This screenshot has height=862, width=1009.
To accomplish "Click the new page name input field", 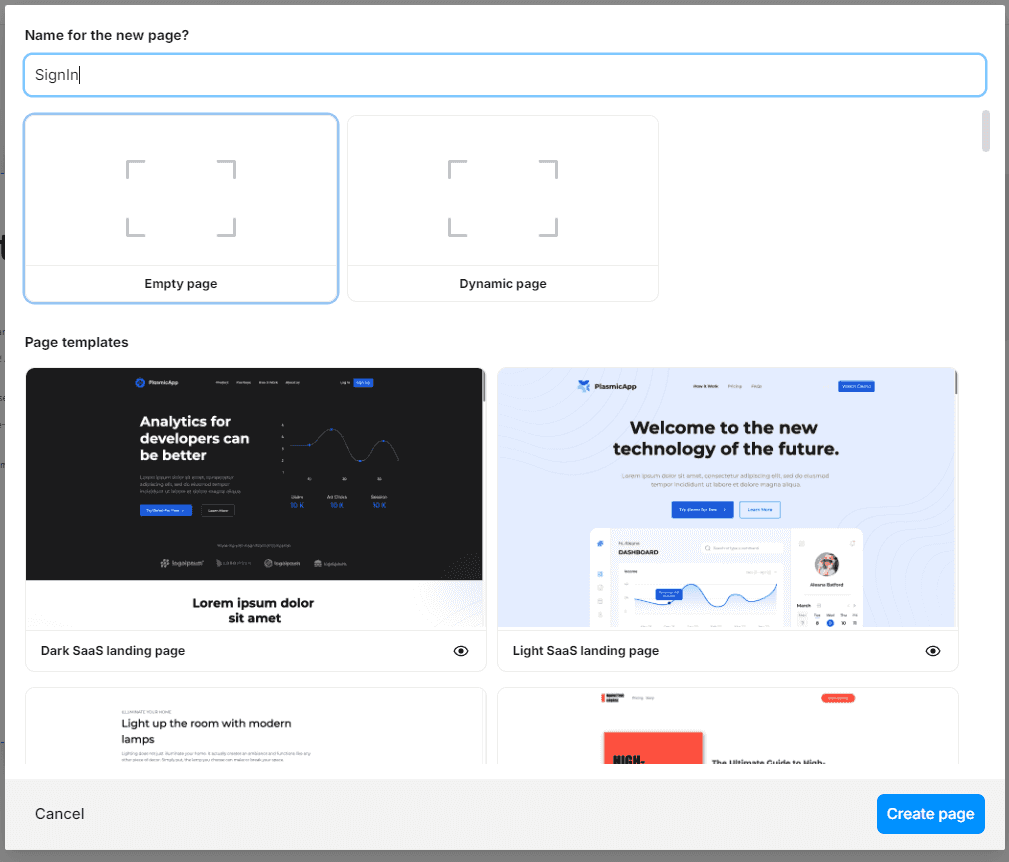I will (x=504, y=75).
